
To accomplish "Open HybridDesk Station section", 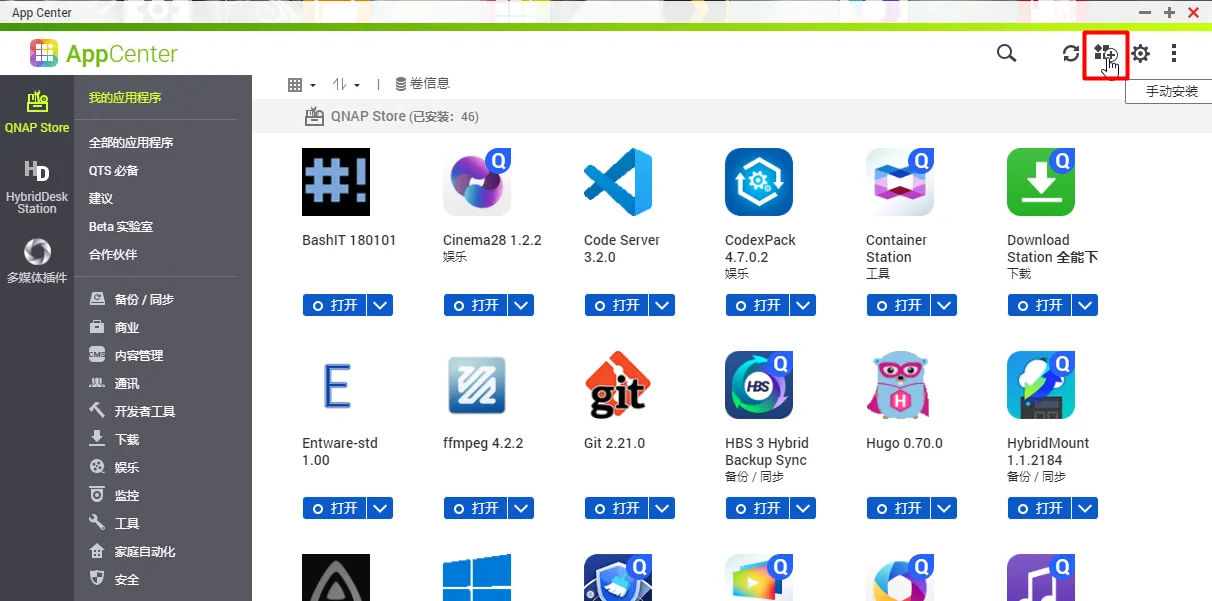I will click(x=37, y=186).
